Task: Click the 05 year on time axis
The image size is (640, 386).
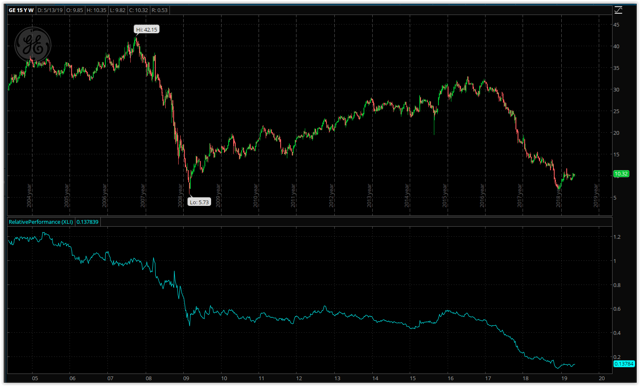Action: [x=35, y=378]
